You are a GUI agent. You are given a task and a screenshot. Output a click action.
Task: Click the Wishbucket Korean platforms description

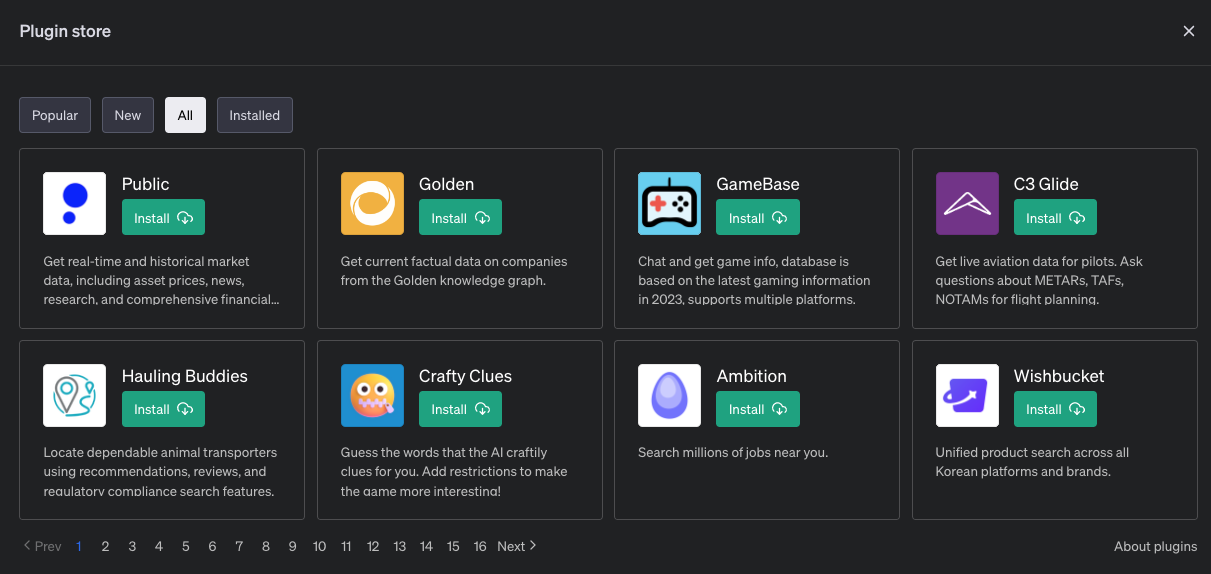click(x=1032, y=462)
